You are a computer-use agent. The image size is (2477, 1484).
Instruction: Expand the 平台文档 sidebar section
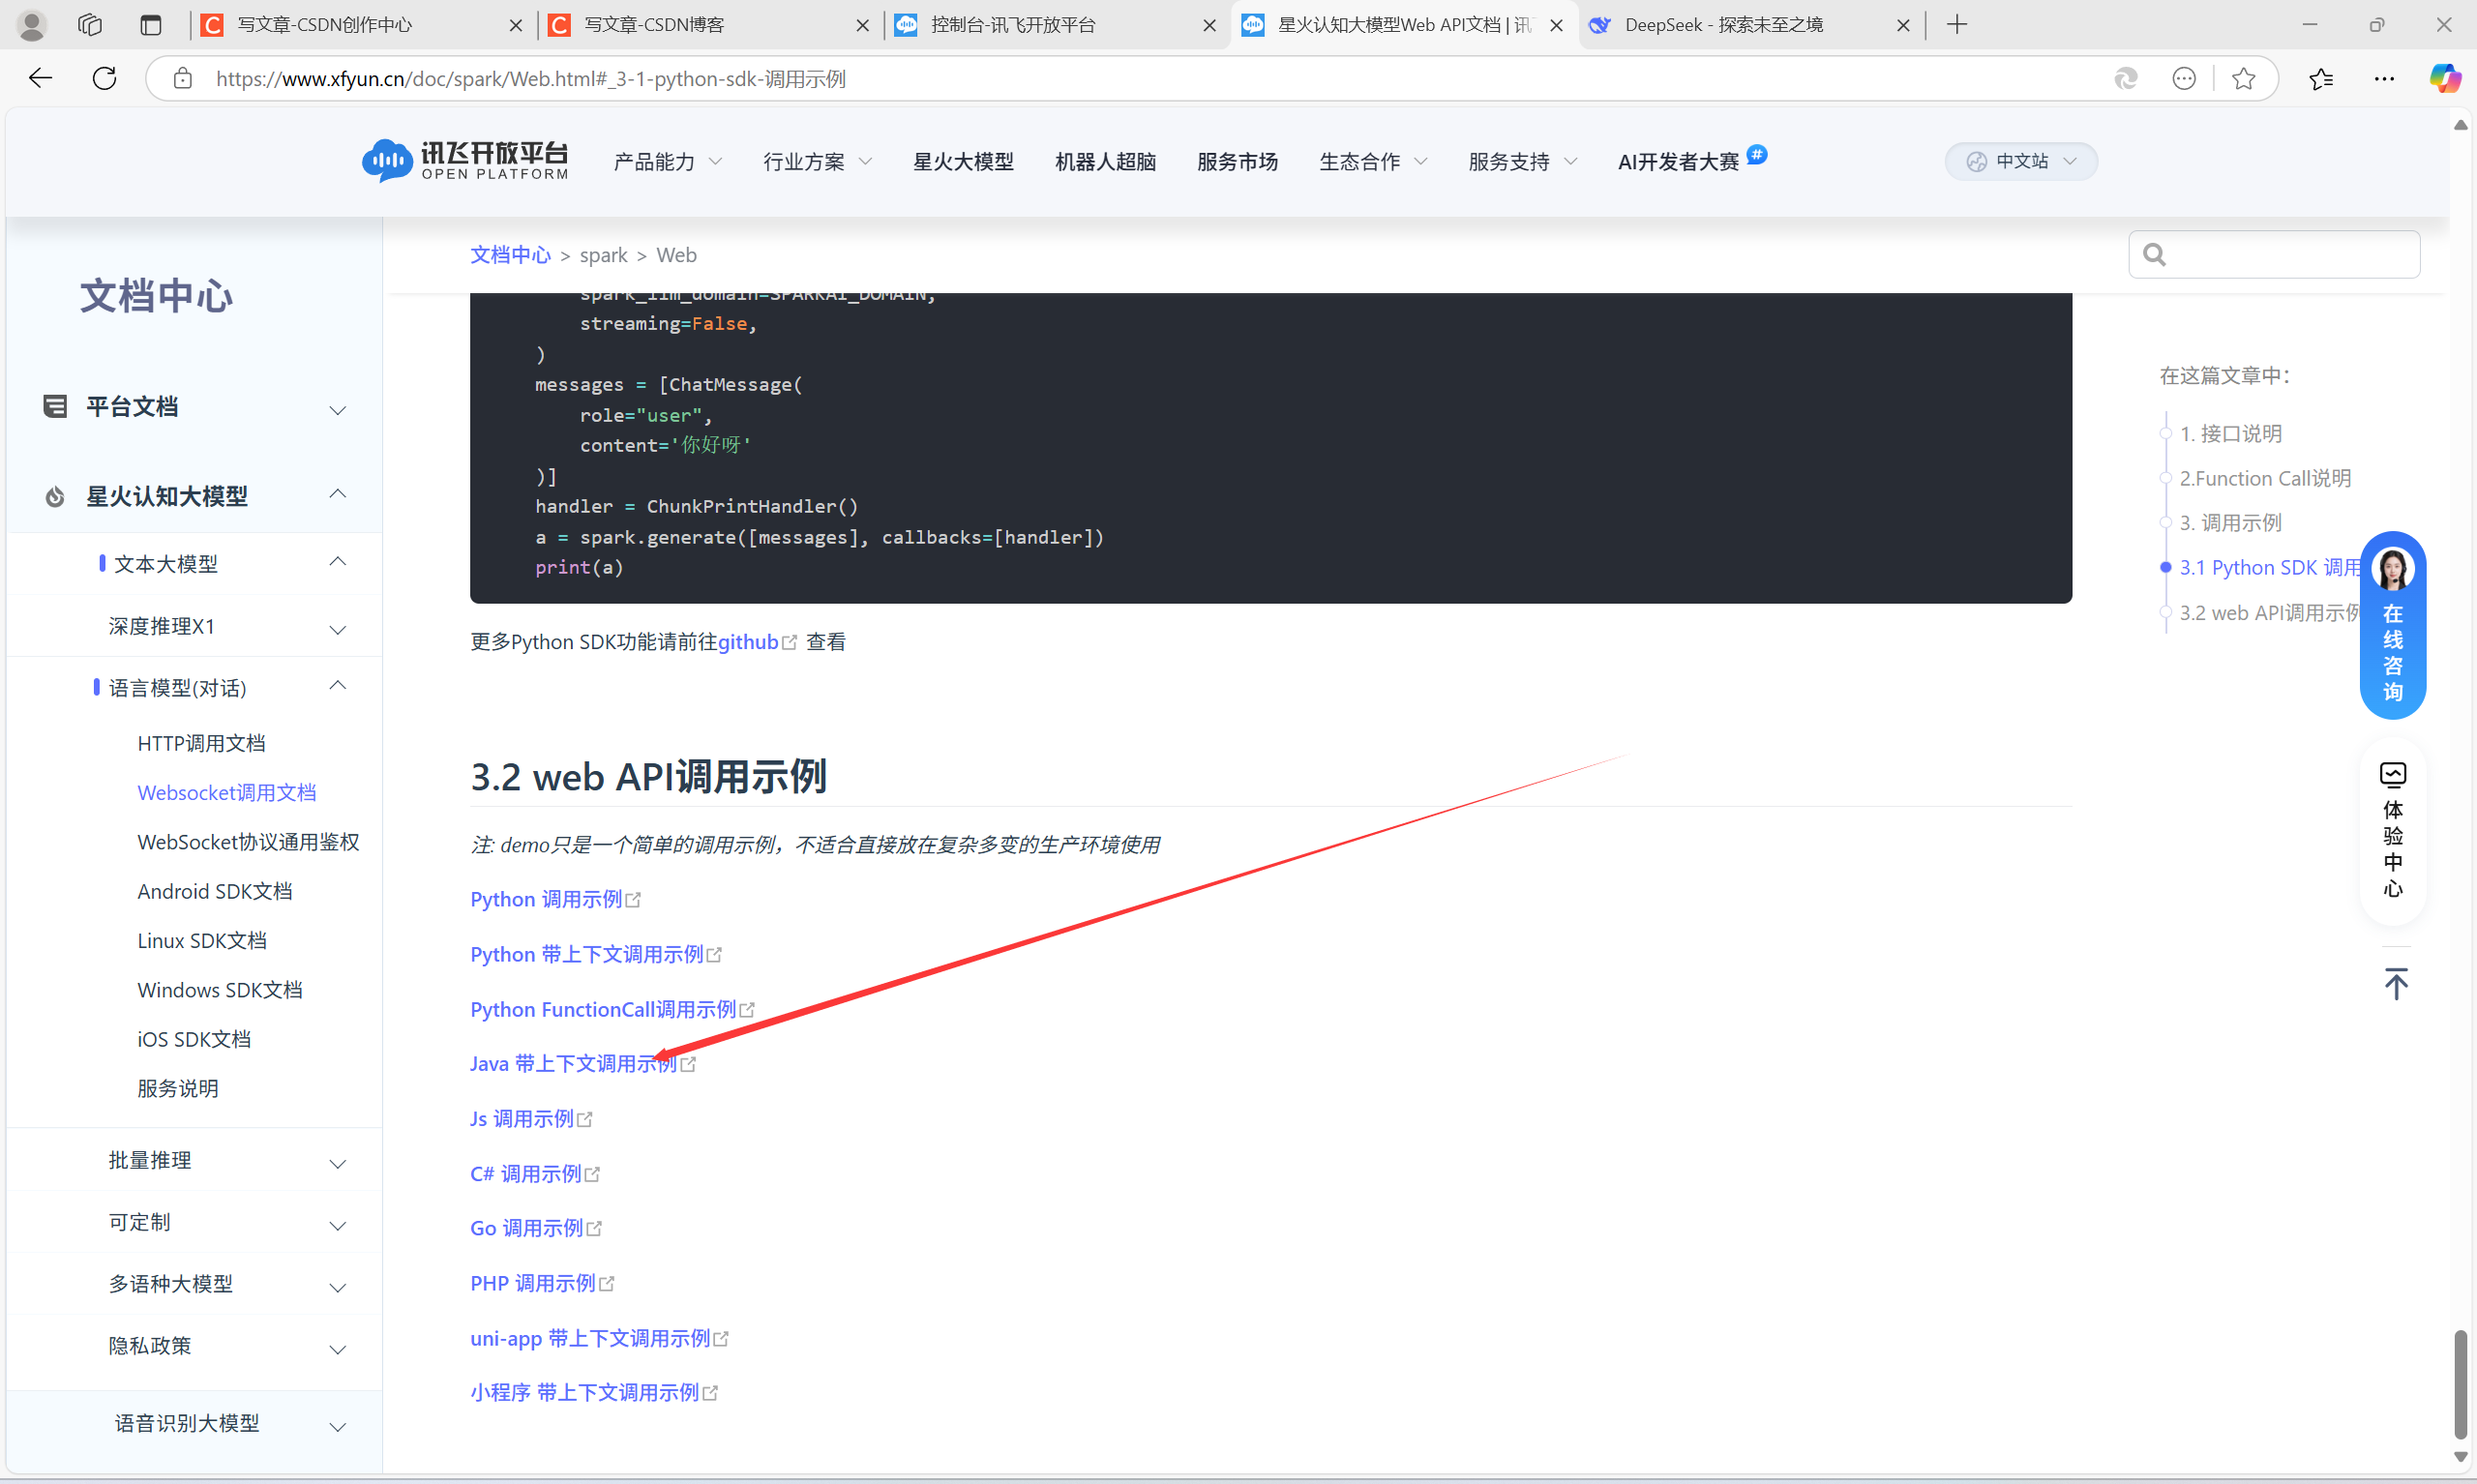[337, 410]
